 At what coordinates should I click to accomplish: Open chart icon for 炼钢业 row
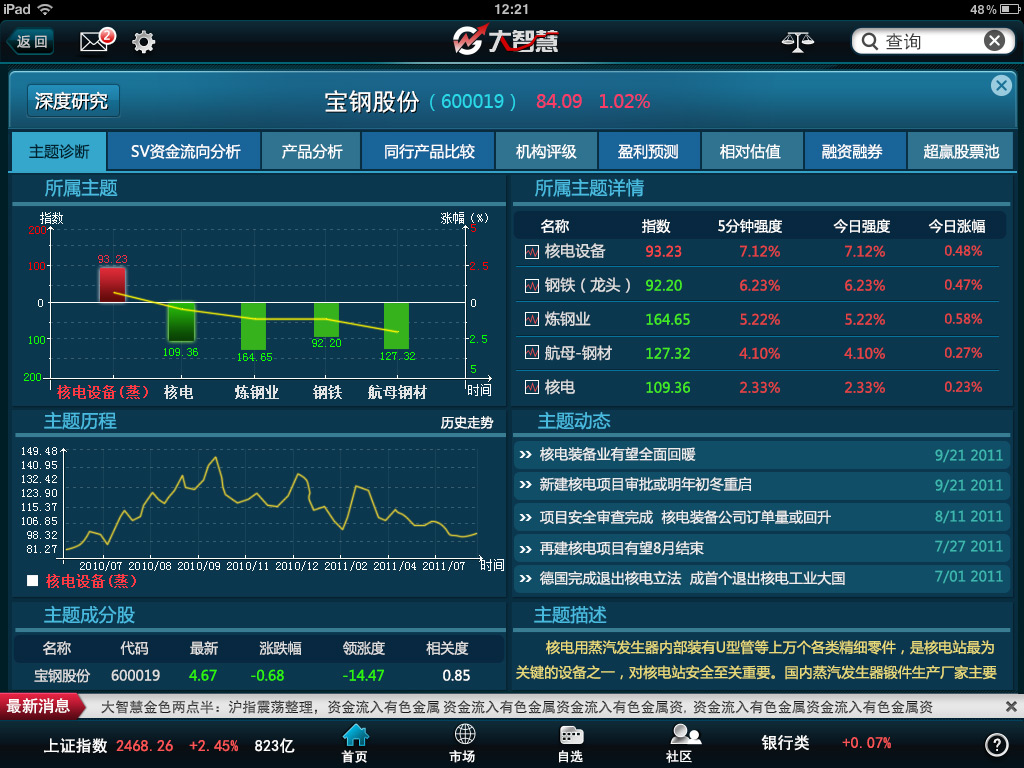tap(532, 319)
